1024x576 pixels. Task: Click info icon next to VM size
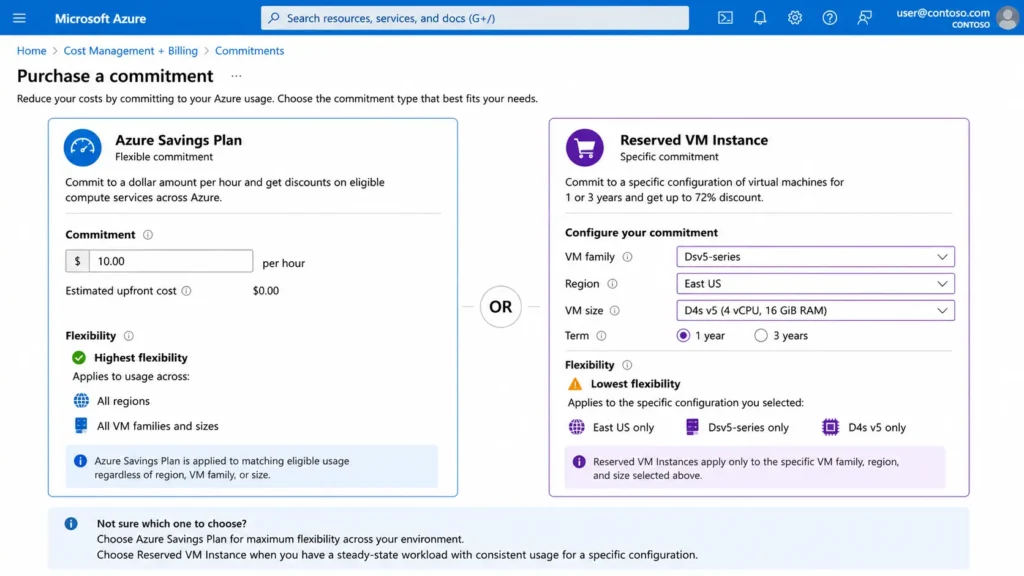pos(615,310)
